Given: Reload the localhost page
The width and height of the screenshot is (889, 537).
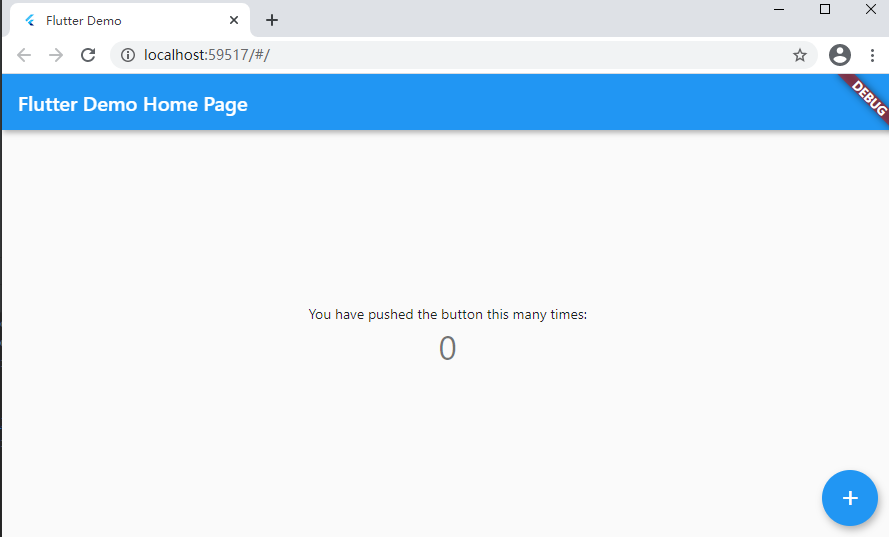Looking at the screenshot, I should pyautogui.click(x=88, y=55).
